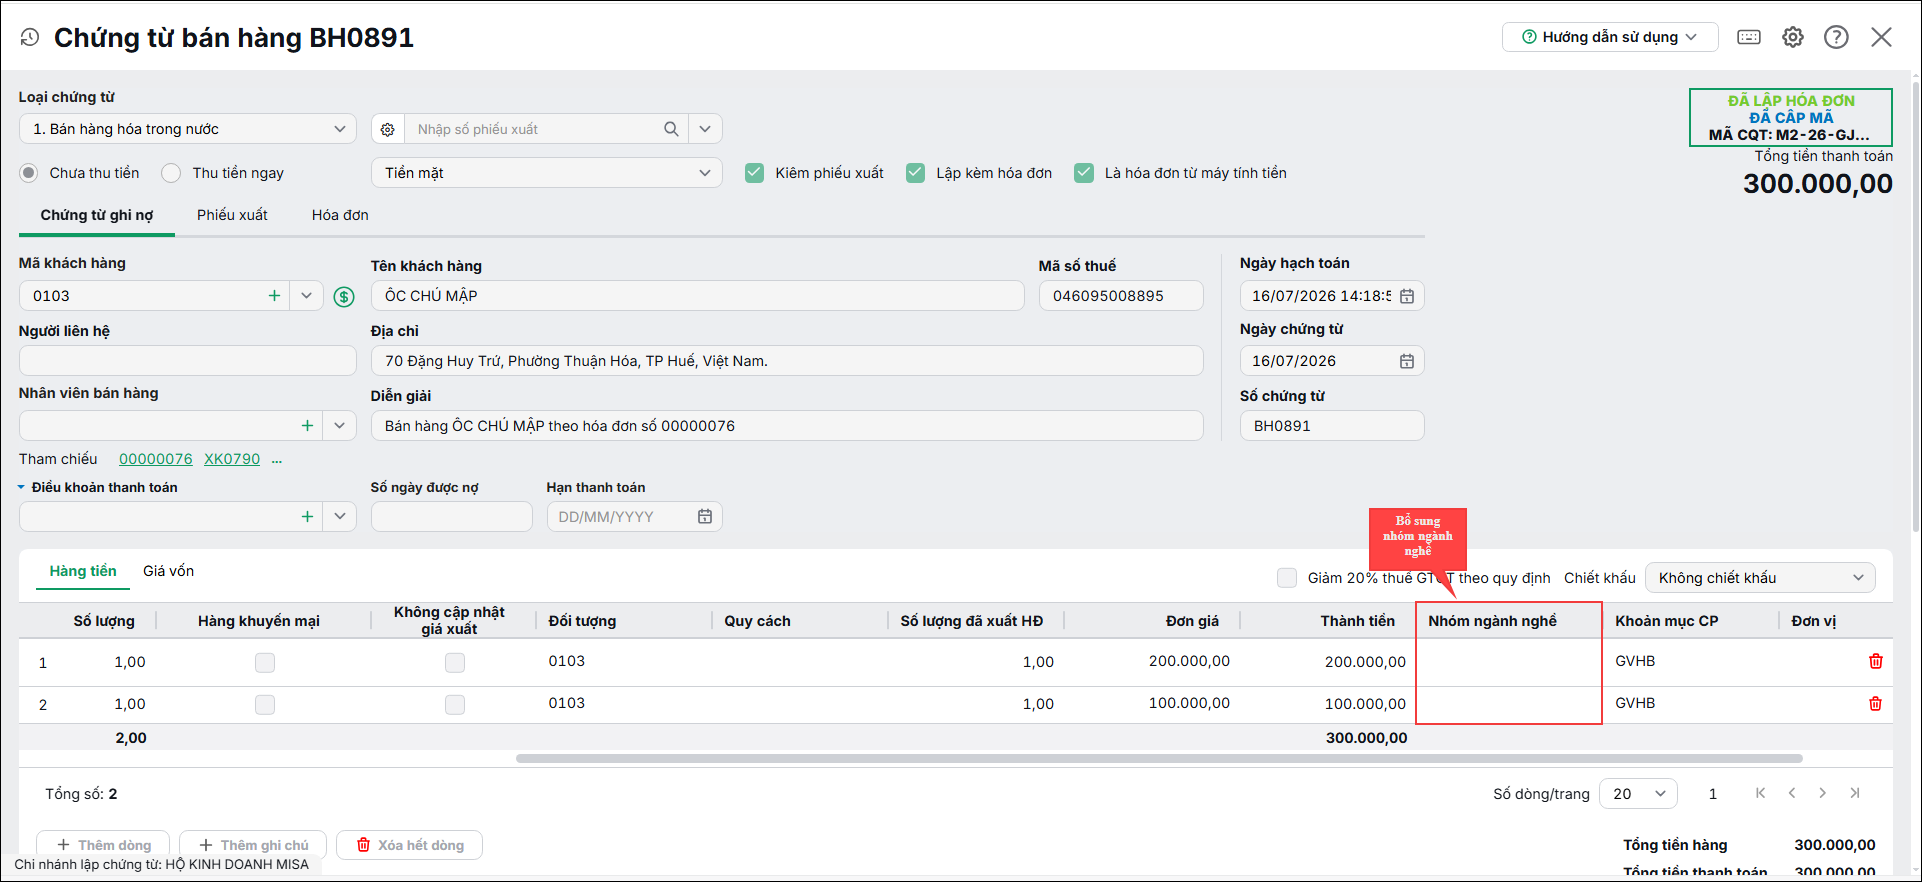Click the Tên khách hàng field ÔC CHÚ MẬP
This screenshot has width=1922, height=882.
coord(698,296)
